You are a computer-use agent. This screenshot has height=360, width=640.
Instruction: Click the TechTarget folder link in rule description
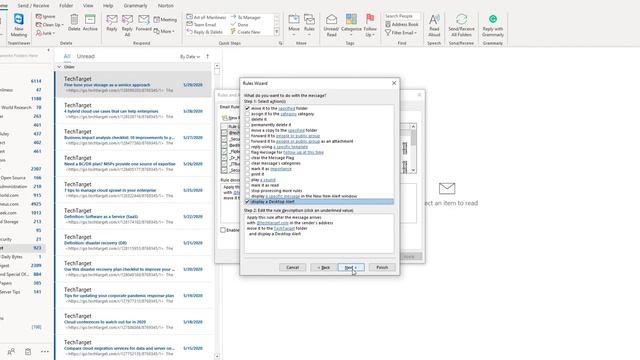(x=284, y=229)
